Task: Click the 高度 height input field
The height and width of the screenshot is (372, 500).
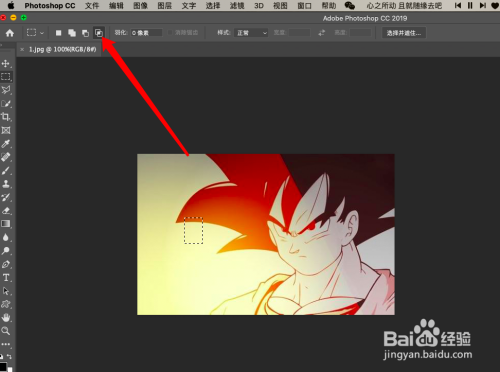Action: click(x=360, y=33)
